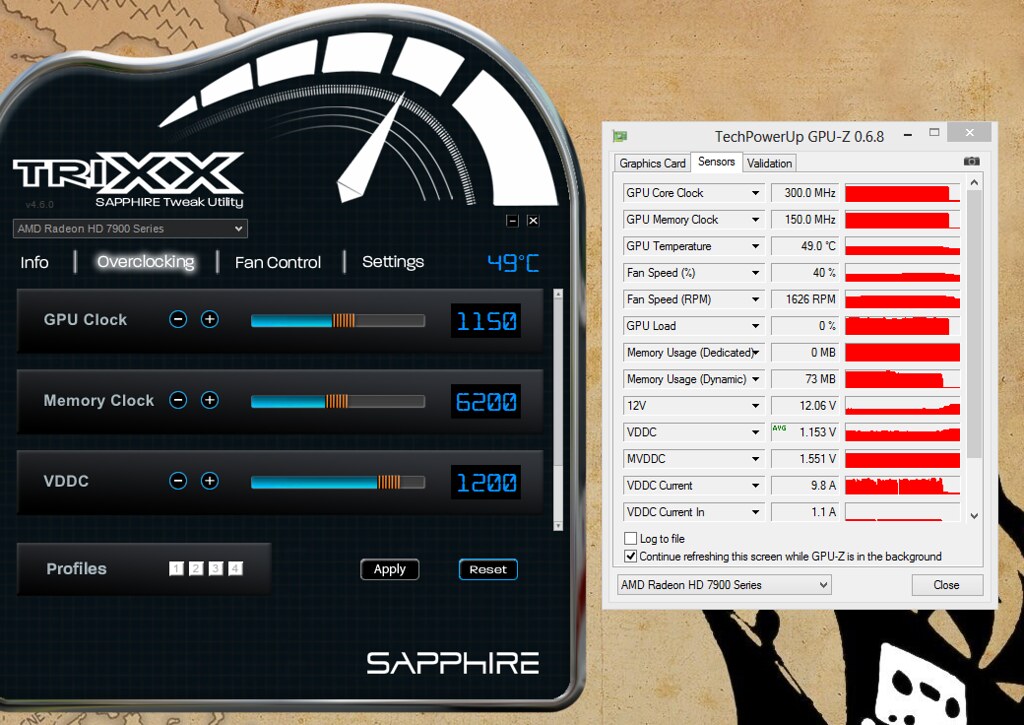This screenshot has width=1024, height=725.
Task: Reset the overclocking values
Action: tap(488, 570)
